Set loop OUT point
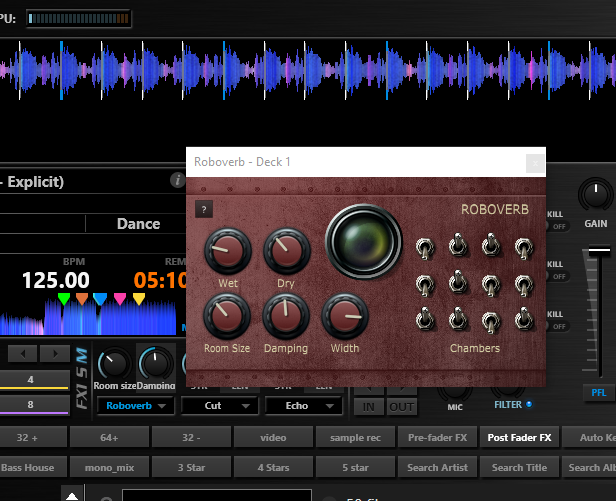The height and width of the screenshot is (501, 616). pos(402,407)
